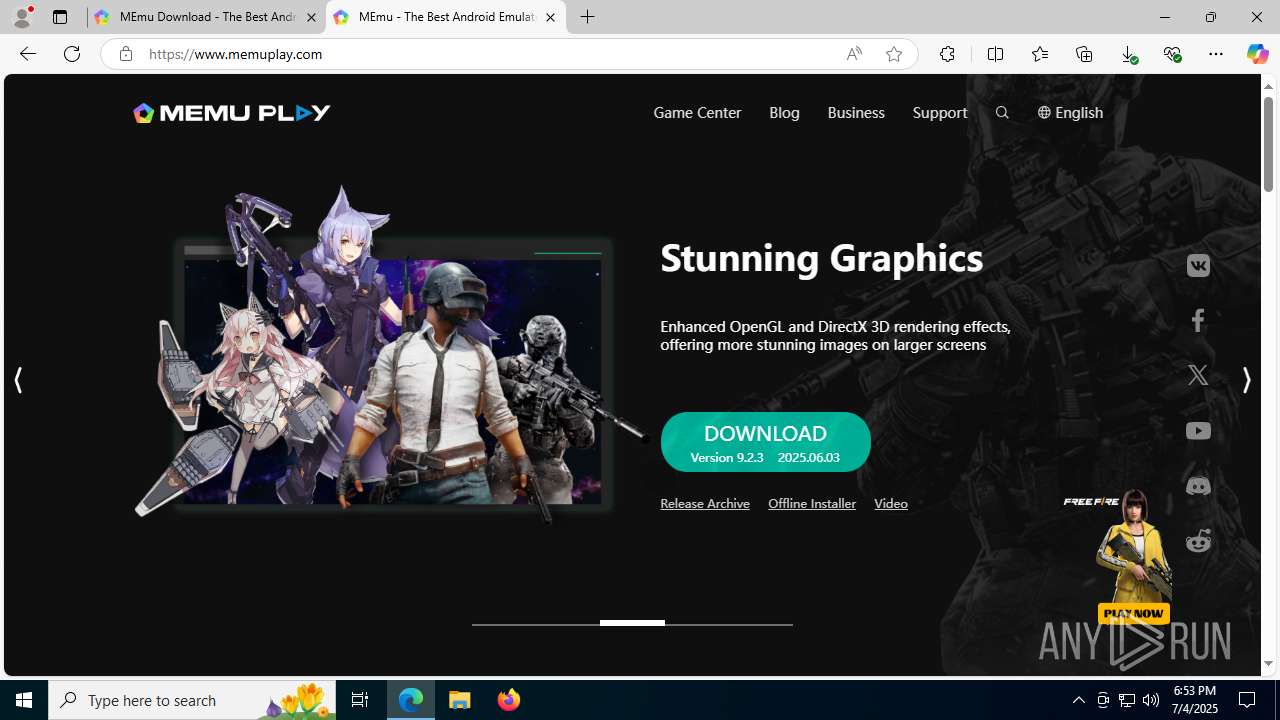Screen dimensions: 1280x720
Task: Open the Game Center menu
Action: (x=697, y=113)
